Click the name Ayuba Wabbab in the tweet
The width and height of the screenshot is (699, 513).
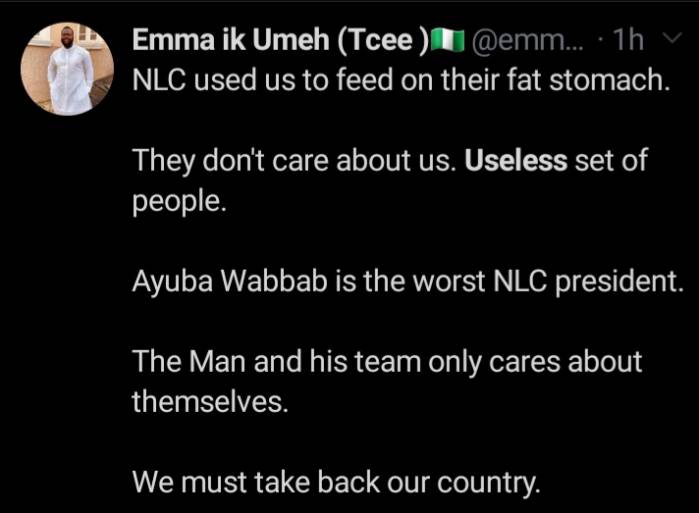230,282
